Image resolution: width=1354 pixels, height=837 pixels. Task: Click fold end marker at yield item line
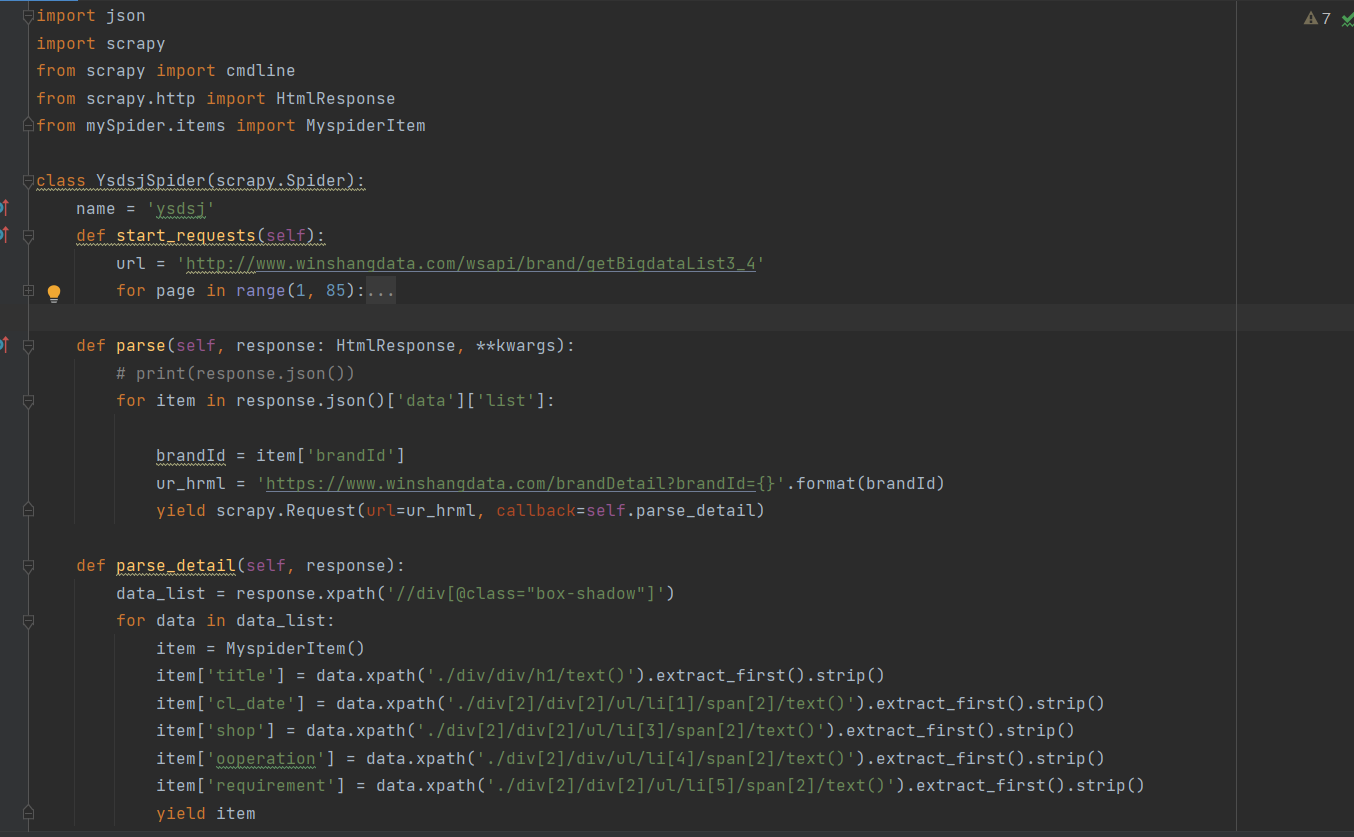coord(28,813)
